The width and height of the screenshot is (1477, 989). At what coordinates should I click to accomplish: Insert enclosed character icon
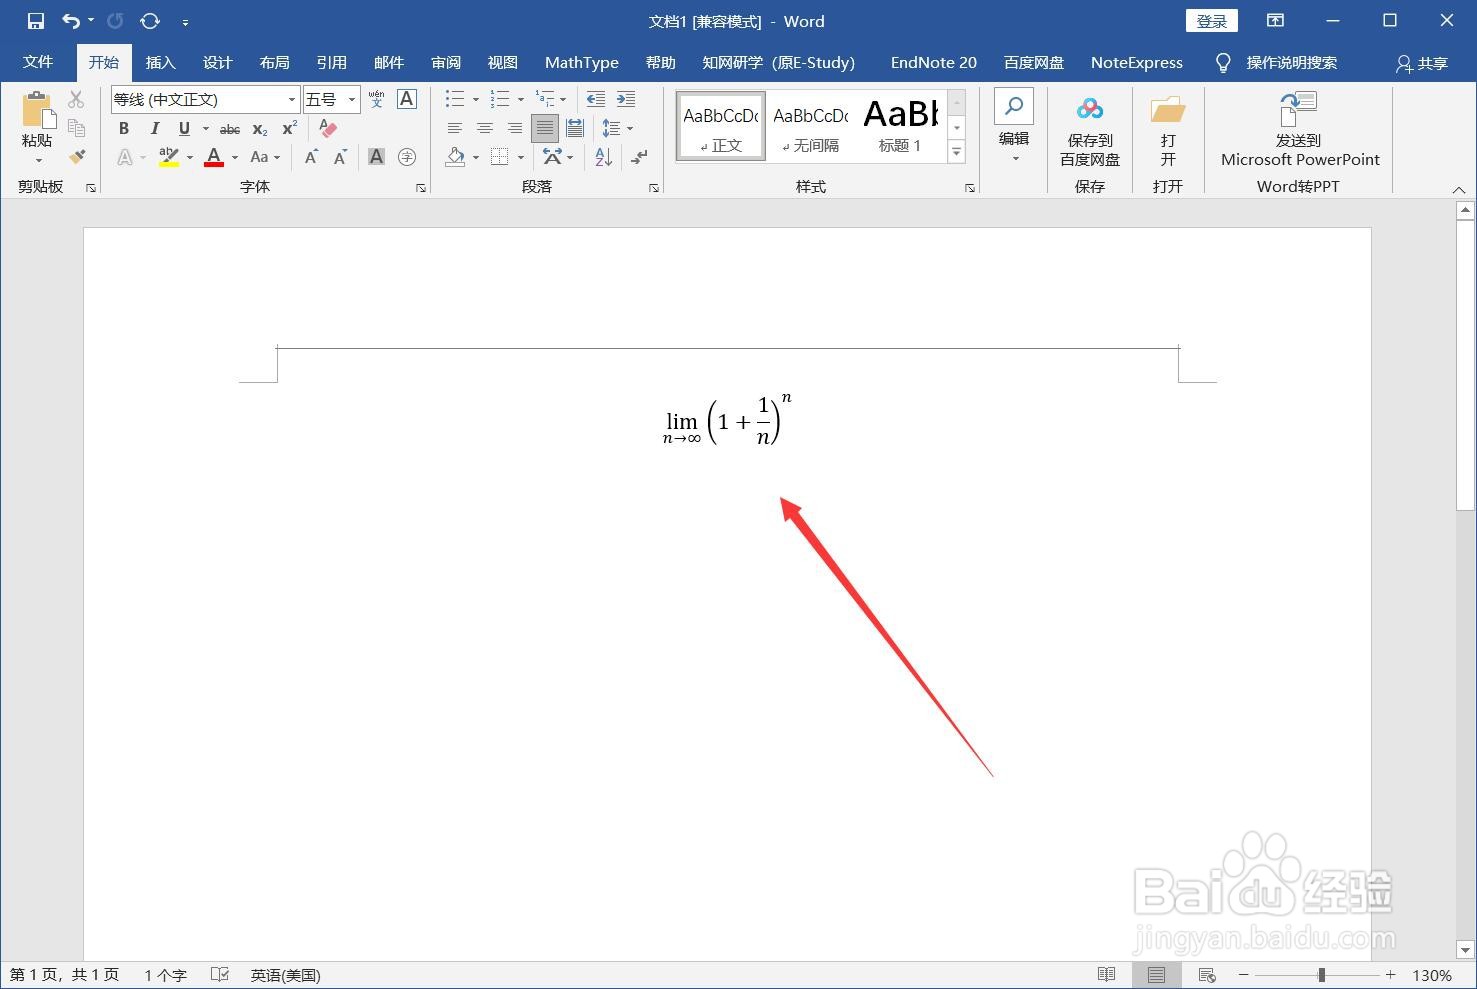[x=406, y=157]
